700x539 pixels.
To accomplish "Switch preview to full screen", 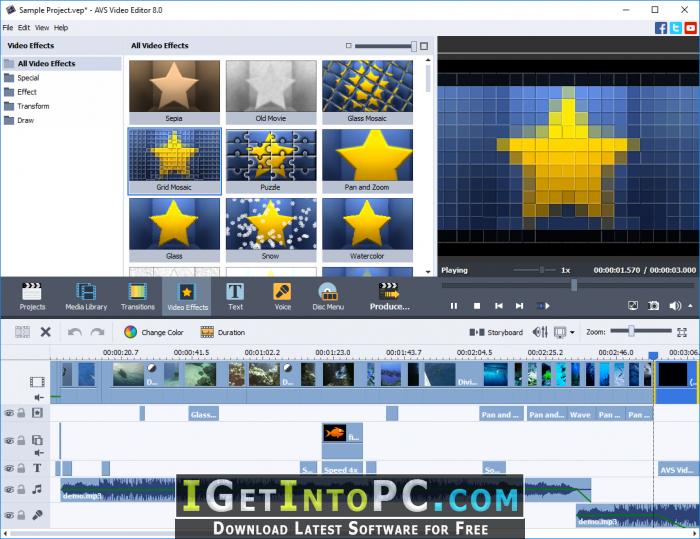I will click(633, 306).
